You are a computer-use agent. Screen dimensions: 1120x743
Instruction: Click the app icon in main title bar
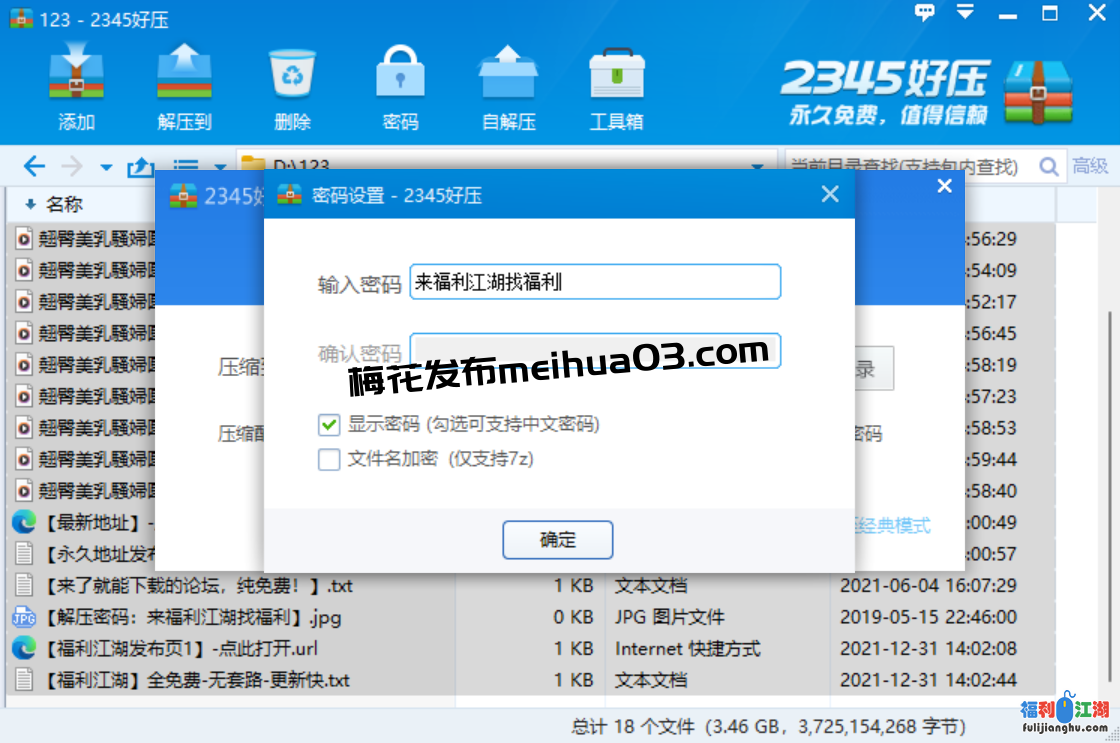point(21,17)
